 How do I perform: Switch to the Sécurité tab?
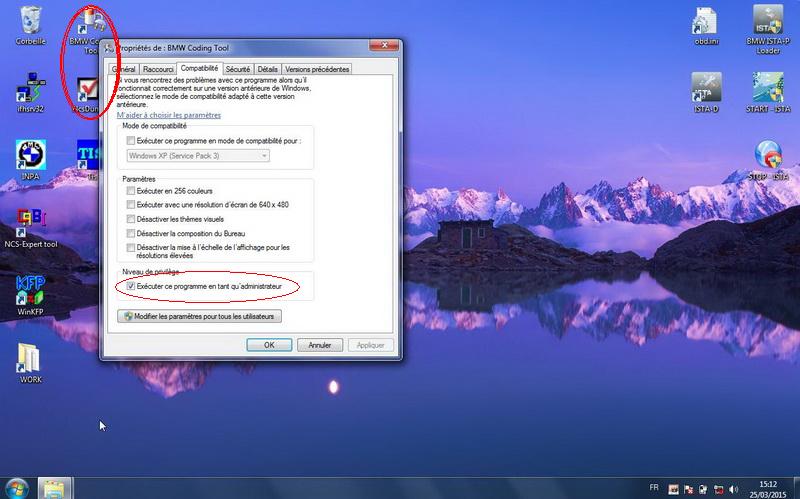(238, 69)
